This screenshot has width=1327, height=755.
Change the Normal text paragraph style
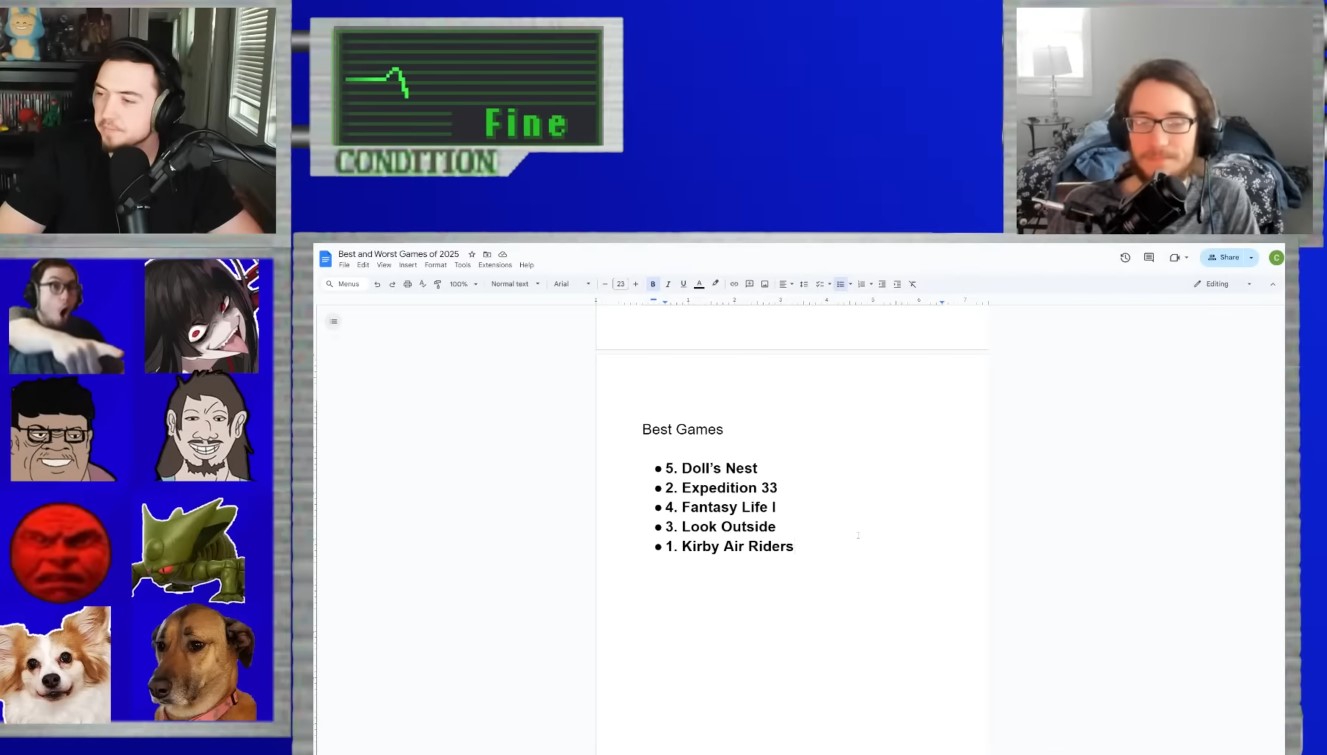pyautogui.click(x=515, y=284)
